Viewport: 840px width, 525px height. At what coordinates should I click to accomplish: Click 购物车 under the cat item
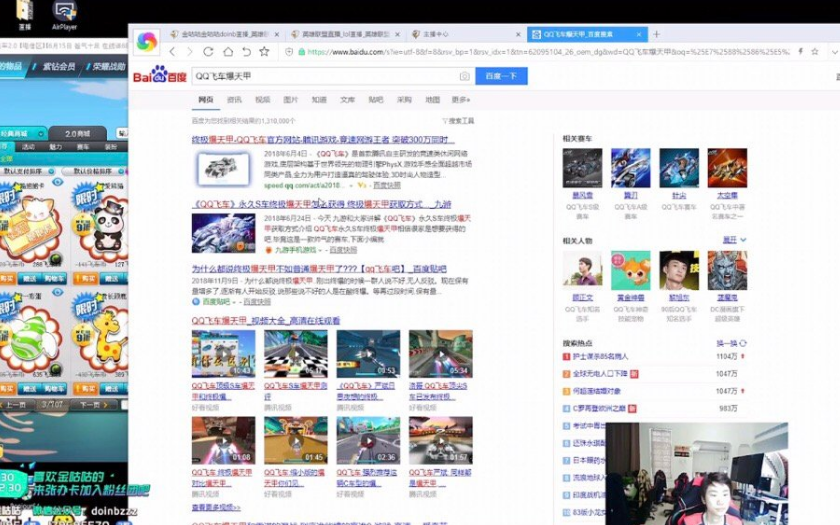(55, 278)
